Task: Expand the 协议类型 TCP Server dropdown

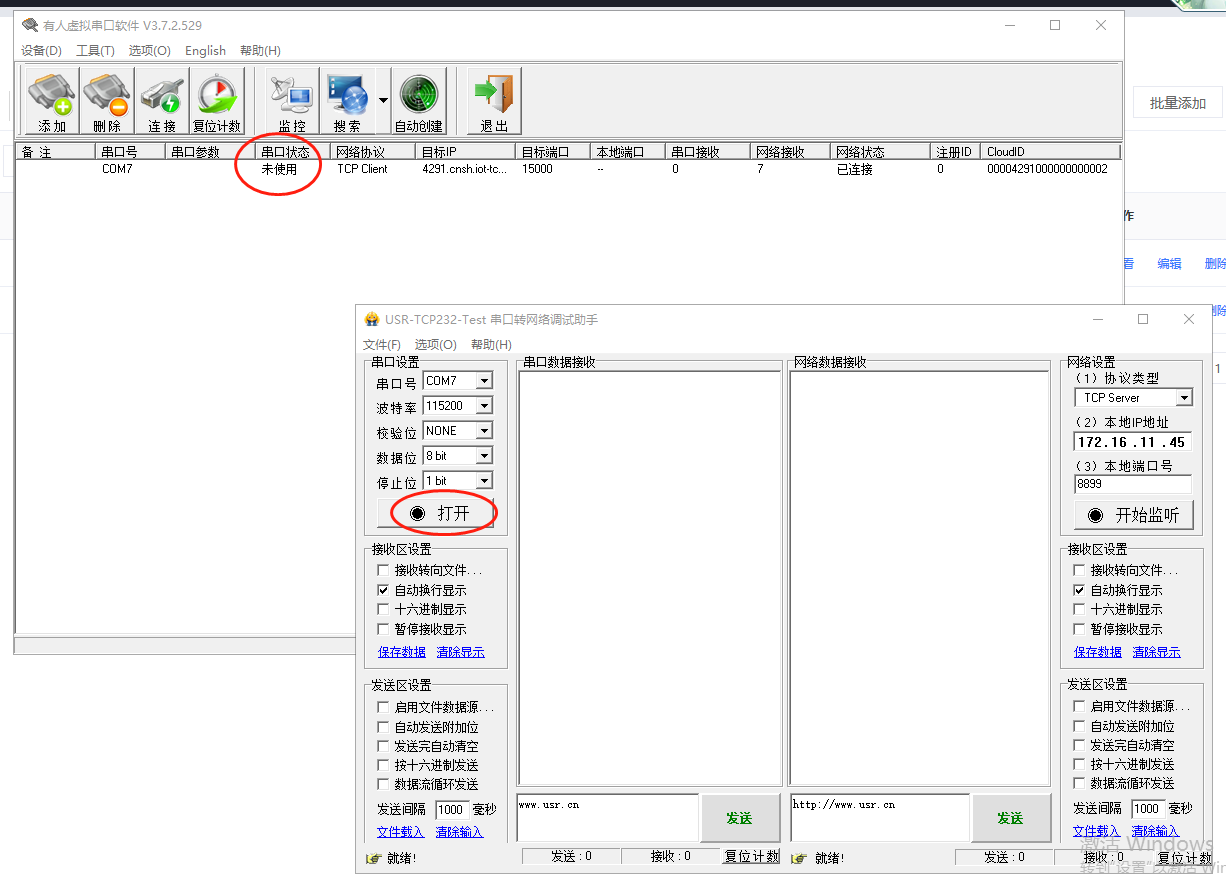Action: [1184, 398]
